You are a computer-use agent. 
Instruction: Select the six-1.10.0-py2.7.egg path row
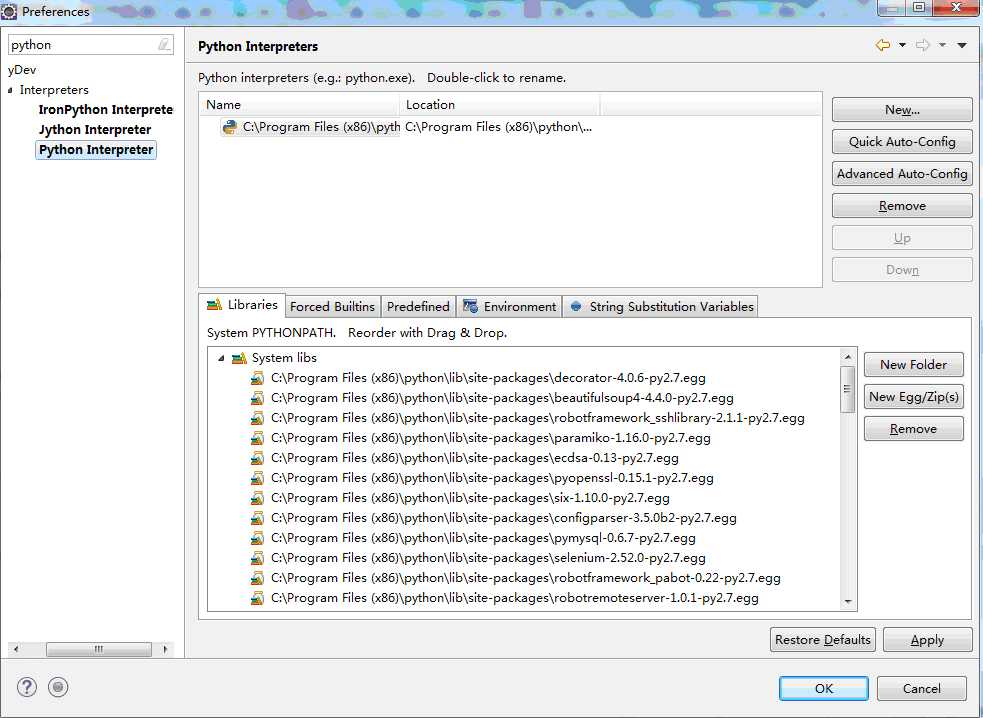(x=470, y=498)
